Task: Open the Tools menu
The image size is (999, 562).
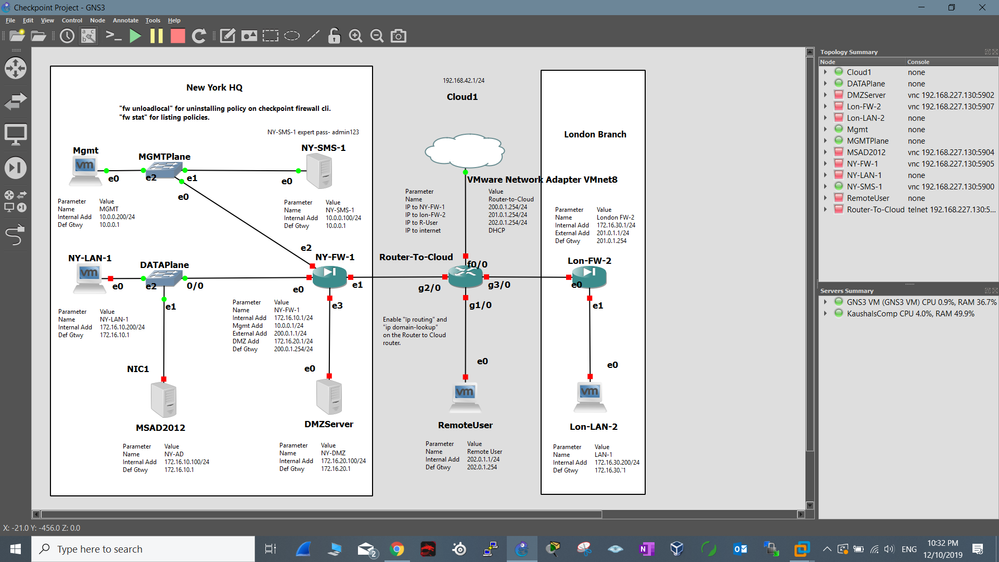Action: (152, 20)
